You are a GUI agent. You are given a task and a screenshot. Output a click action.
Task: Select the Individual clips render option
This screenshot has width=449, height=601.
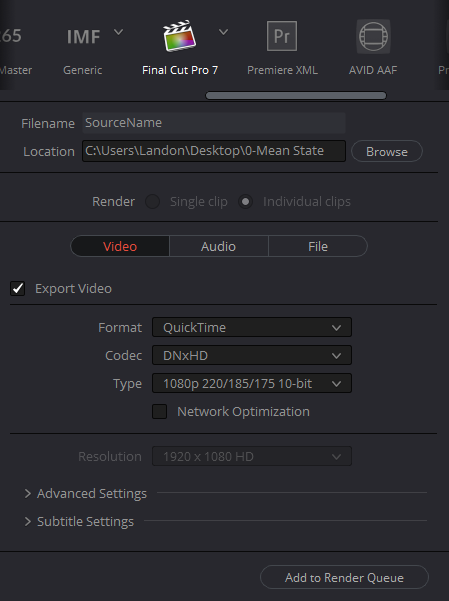(x=245, y=202)
